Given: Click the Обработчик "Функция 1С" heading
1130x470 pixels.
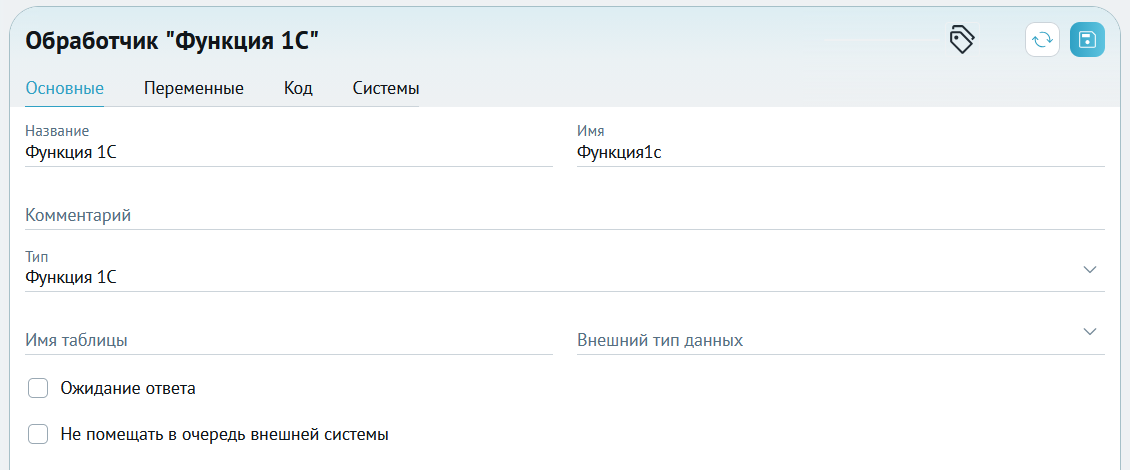Looking at the screenshot, I should [172, 41].
